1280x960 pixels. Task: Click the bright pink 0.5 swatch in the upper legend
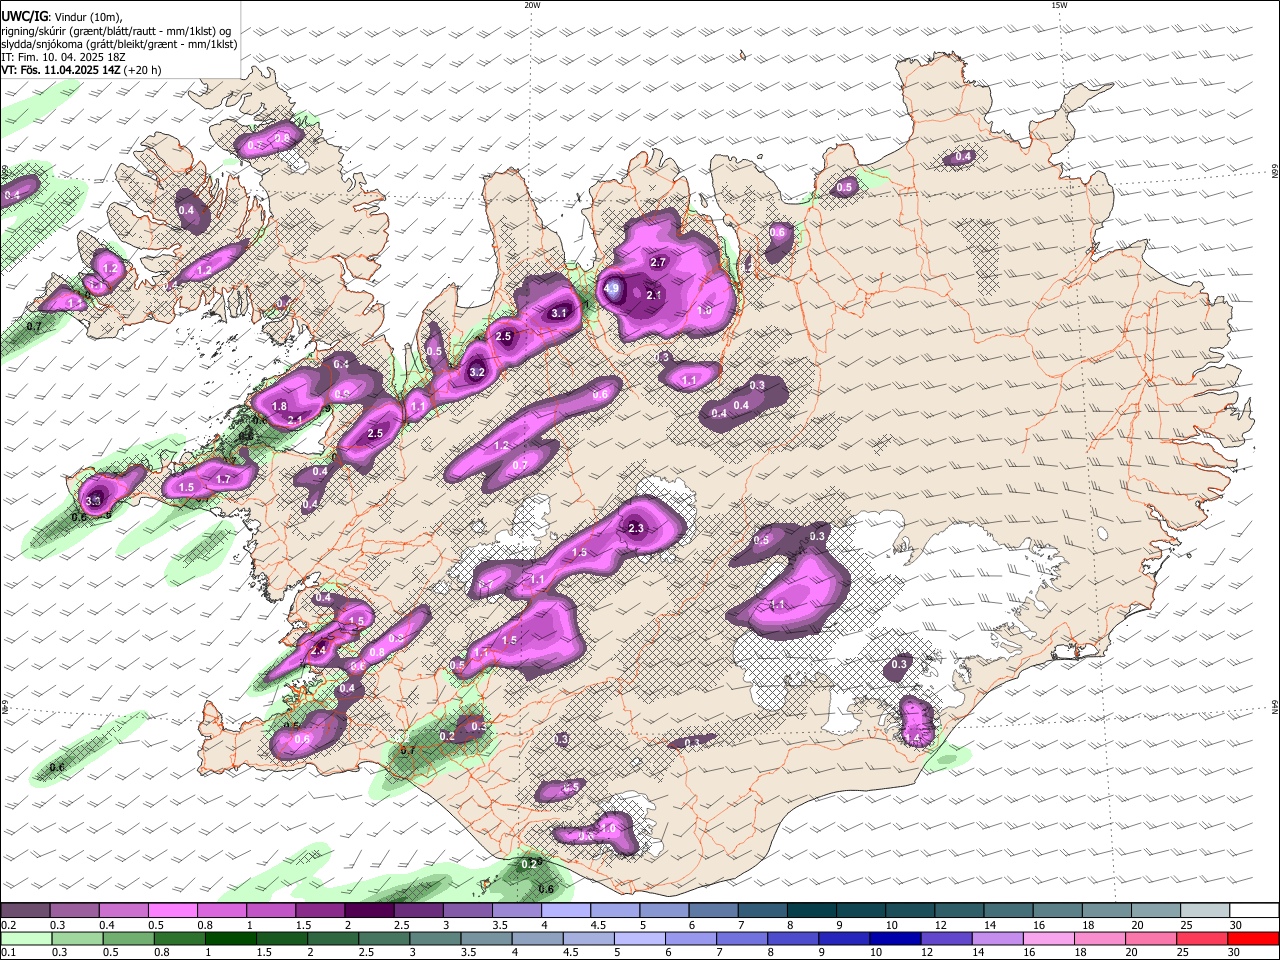coord(173,911)
